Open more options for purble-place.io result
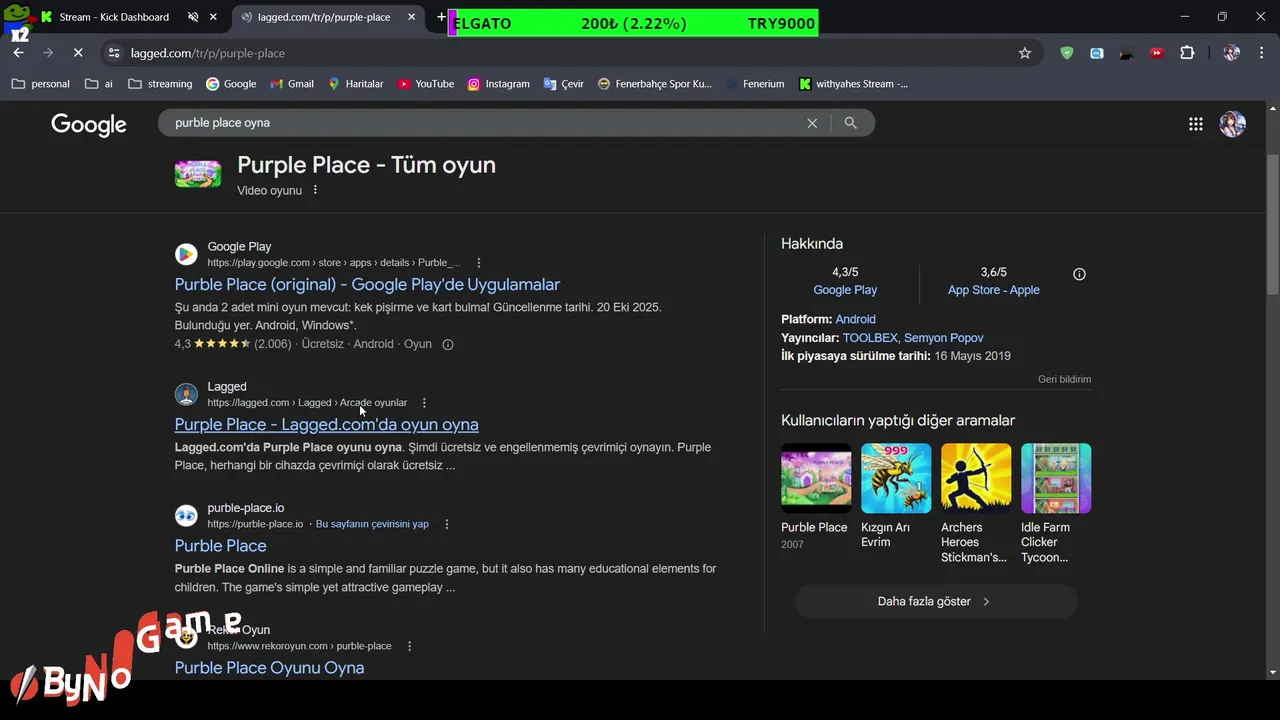This screenshot has height=720, width=1280. click(447, 524)
